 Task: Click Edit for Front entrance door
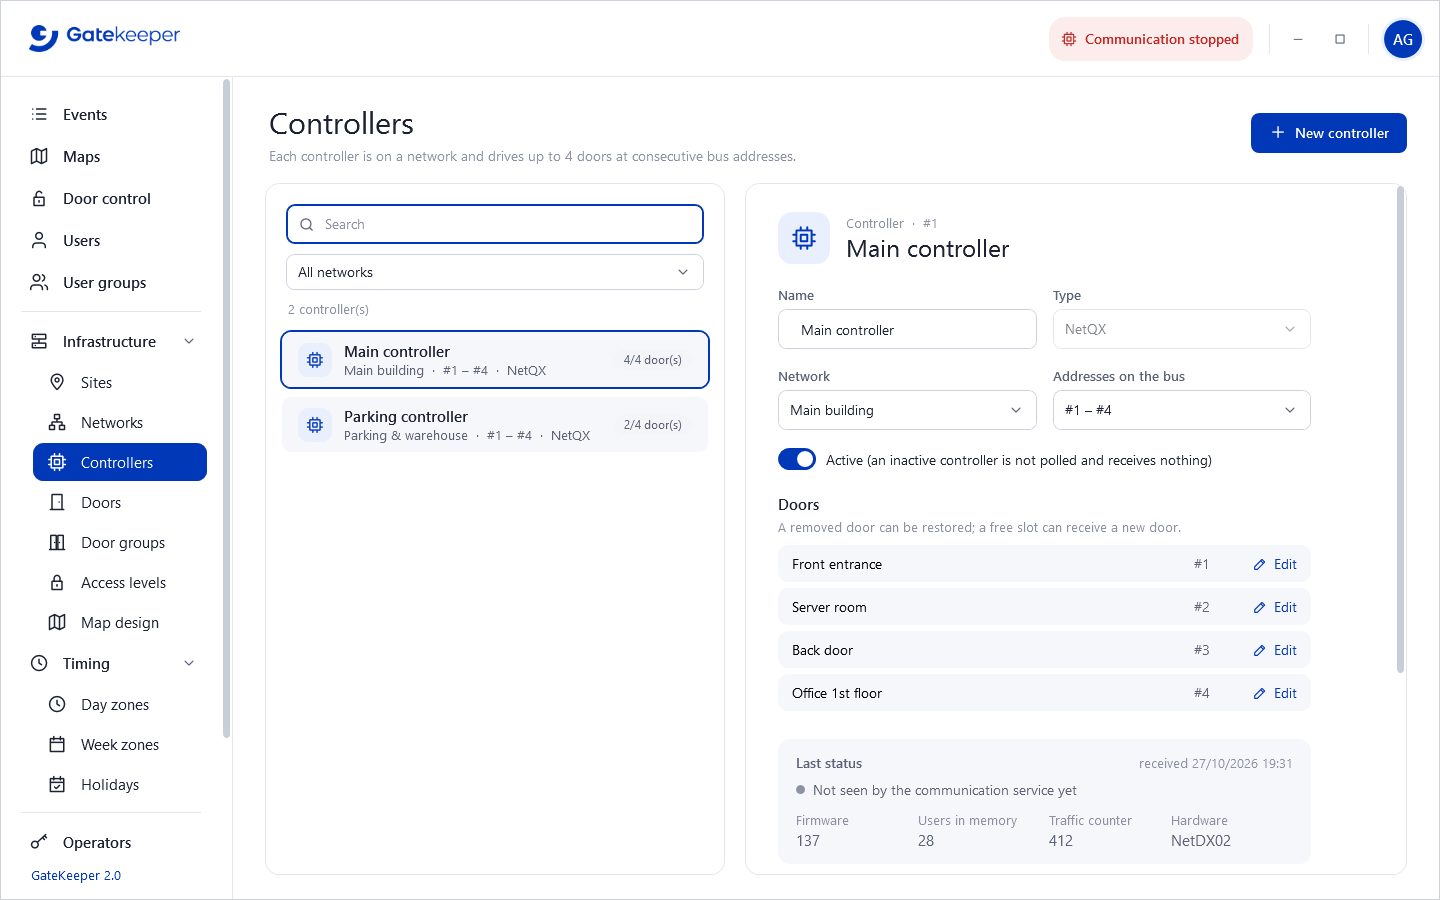[x=1275, y=564]
